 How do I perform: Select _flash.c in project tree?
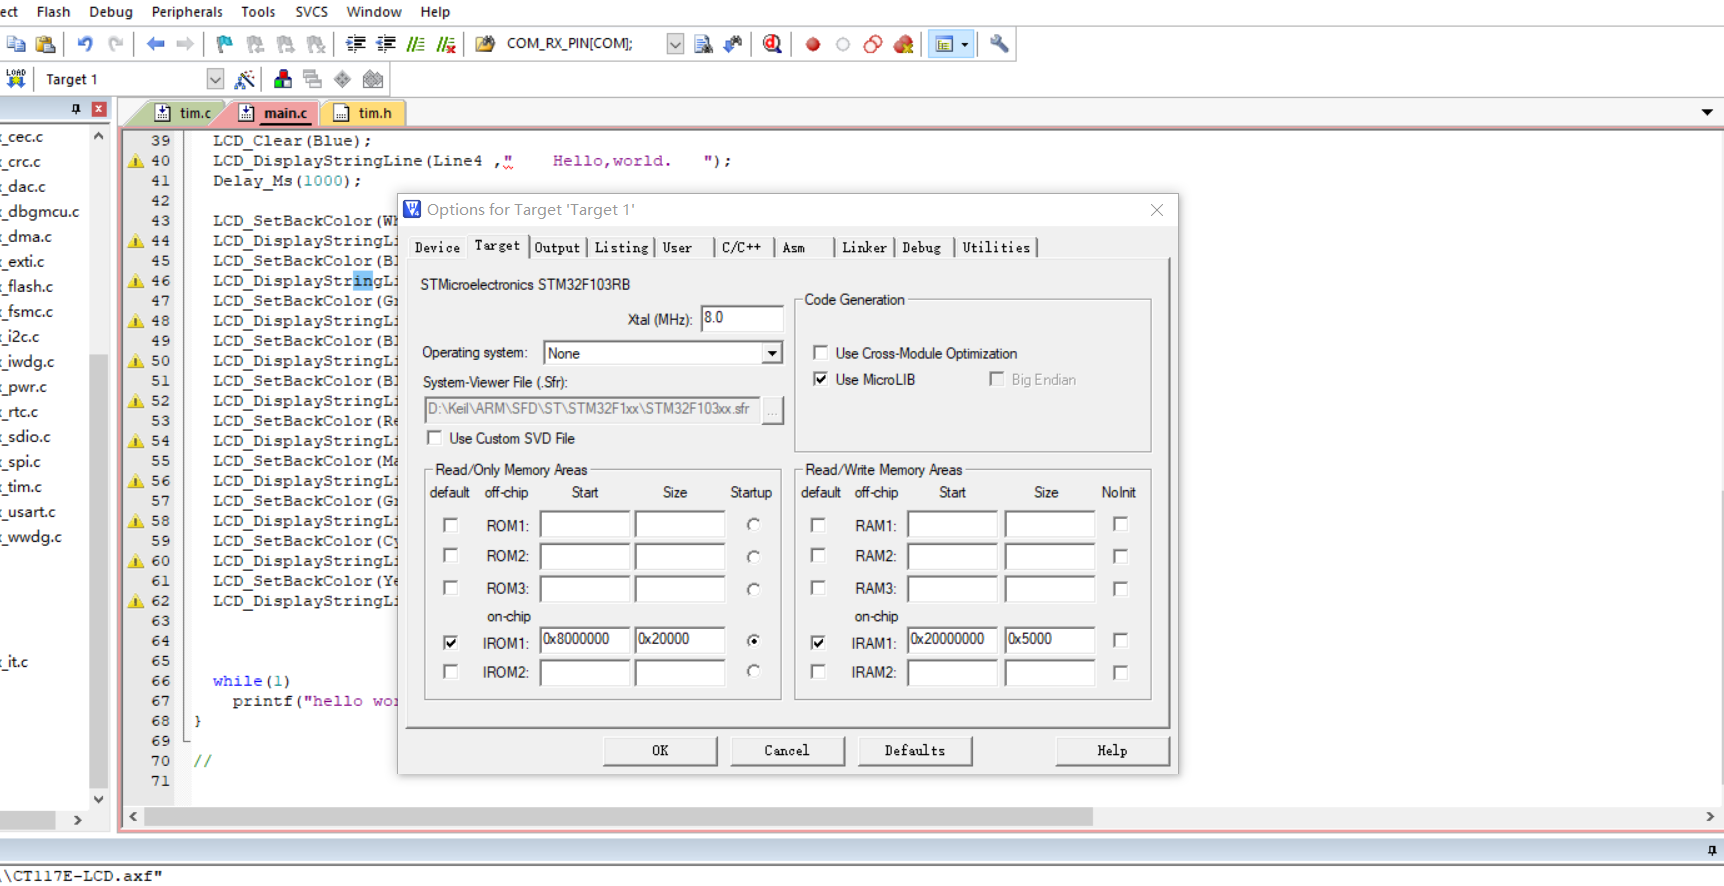point(29,287)
